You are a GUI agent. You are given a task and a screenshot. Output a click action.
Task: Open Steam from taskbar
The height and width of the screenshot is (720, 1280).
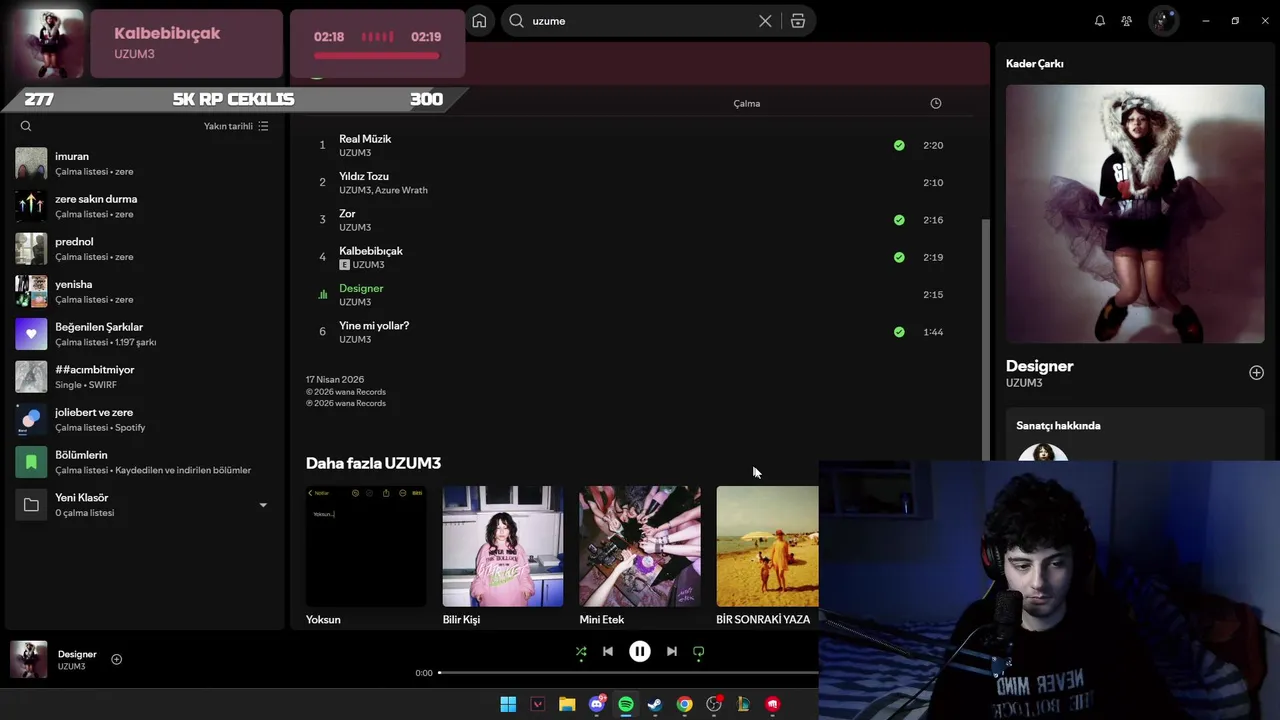655,704
